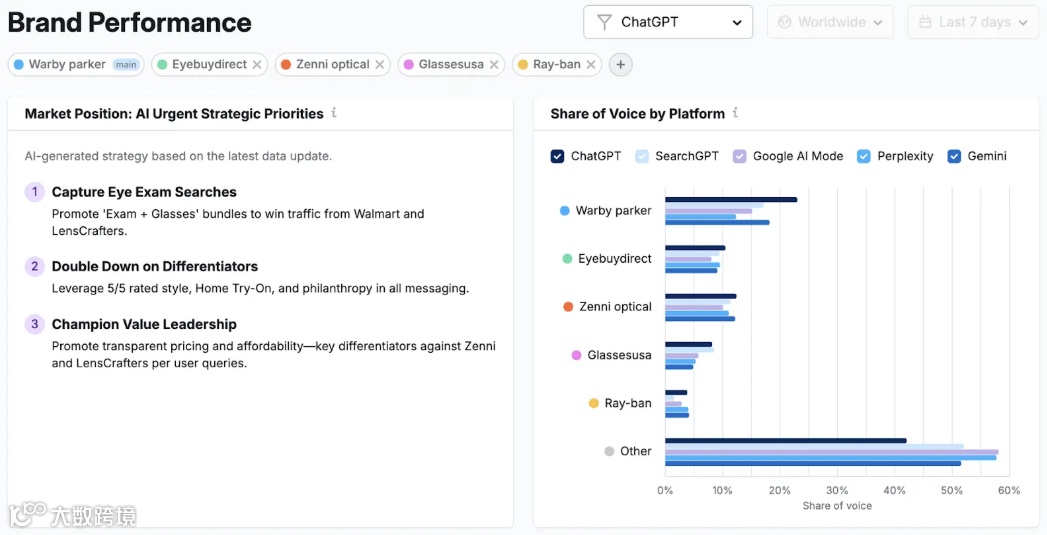Expand the Worldwide region dropdown
This screenshot has height=535, width=1047.
(830, 22)
